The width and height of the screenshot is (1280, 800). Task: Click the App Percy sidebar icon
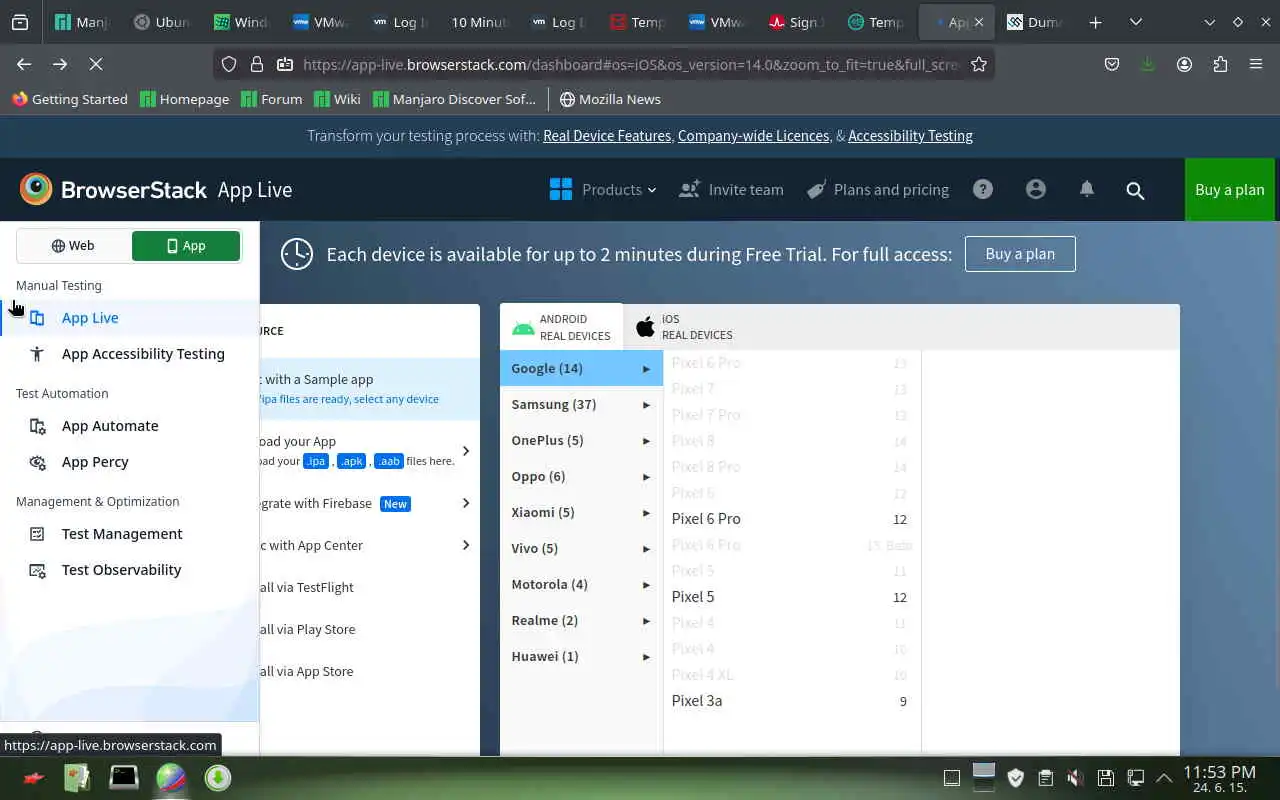click(37, 462)
